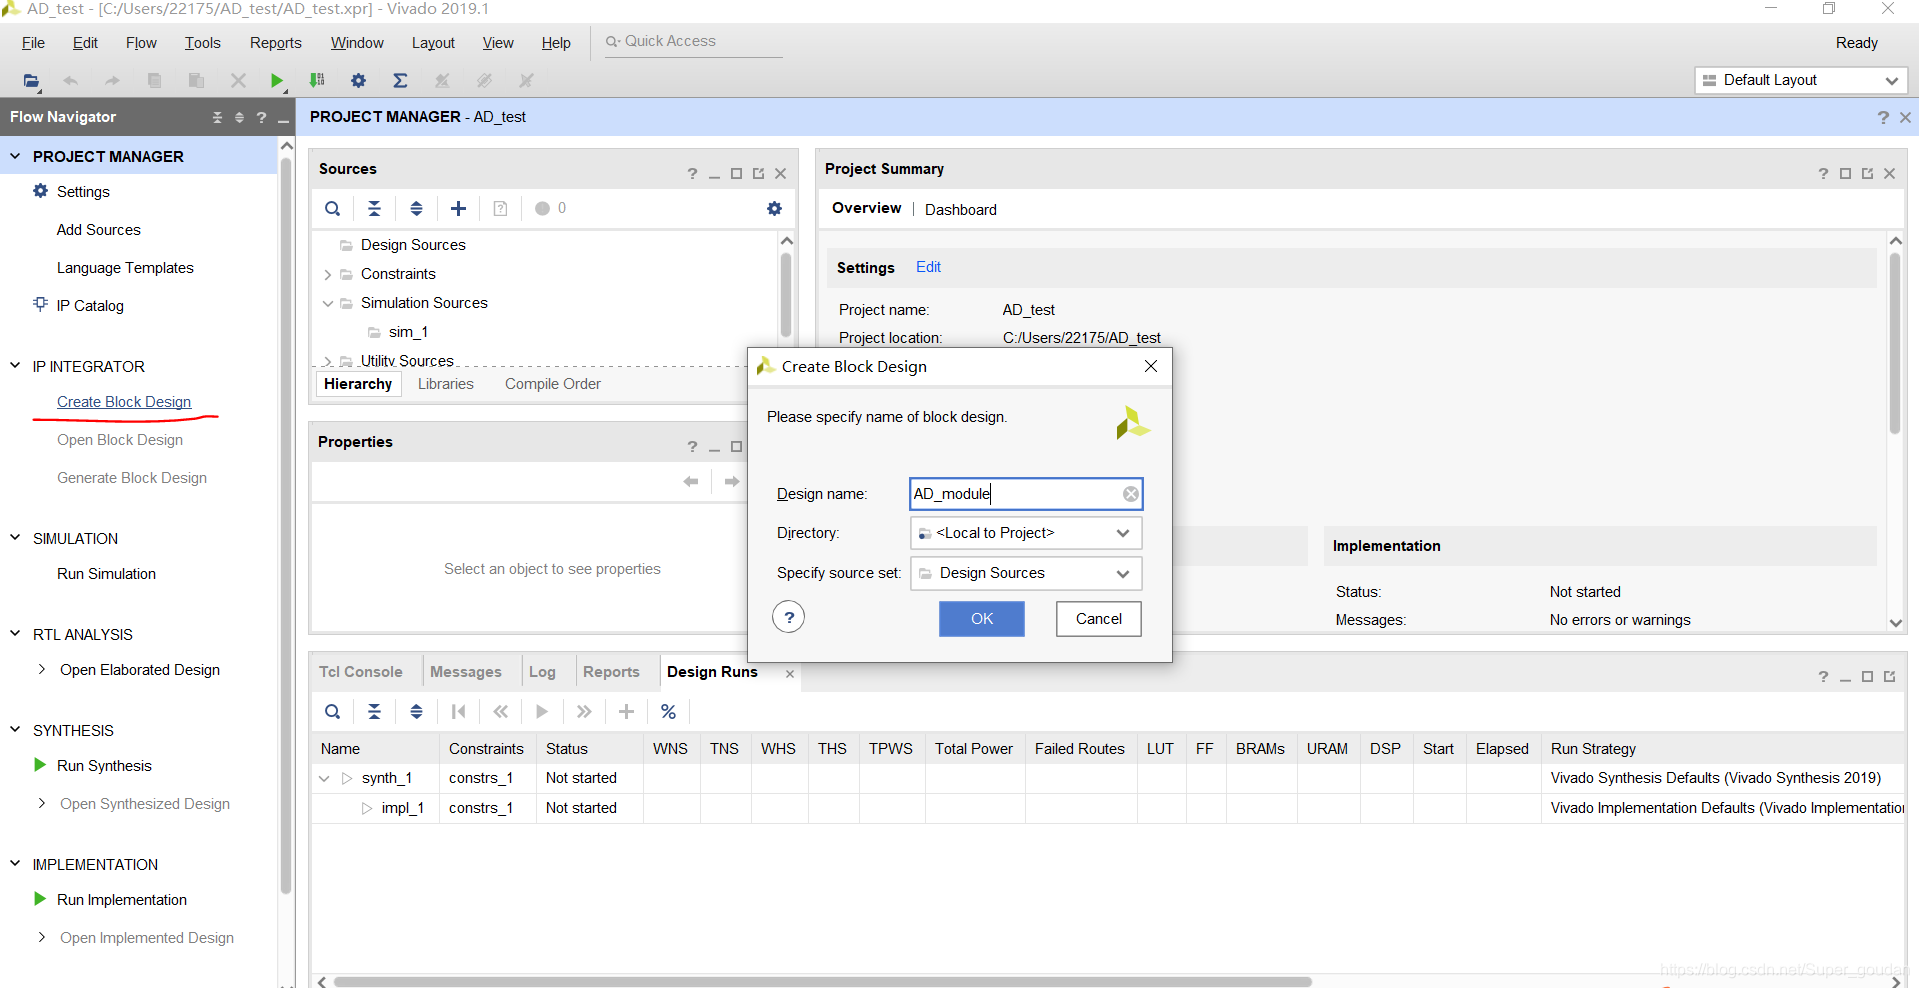Click OK in Create Block Design
The image size is (1919, 988).
(981, 619)
